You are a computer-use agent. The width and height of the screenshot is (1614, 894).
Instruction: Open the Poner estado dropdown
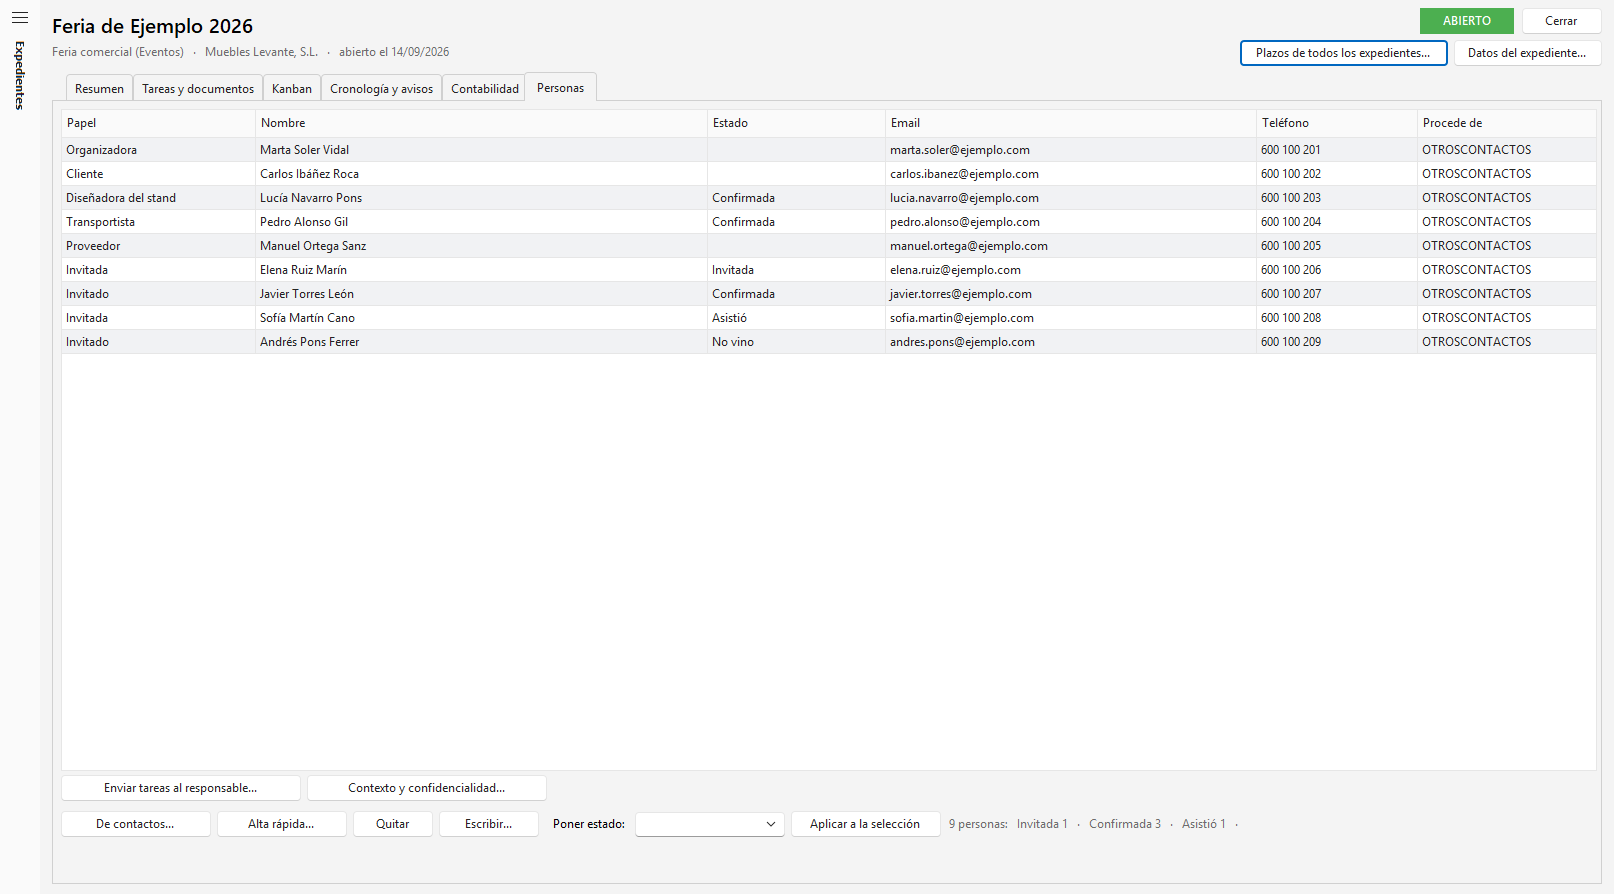coord(710,824)
